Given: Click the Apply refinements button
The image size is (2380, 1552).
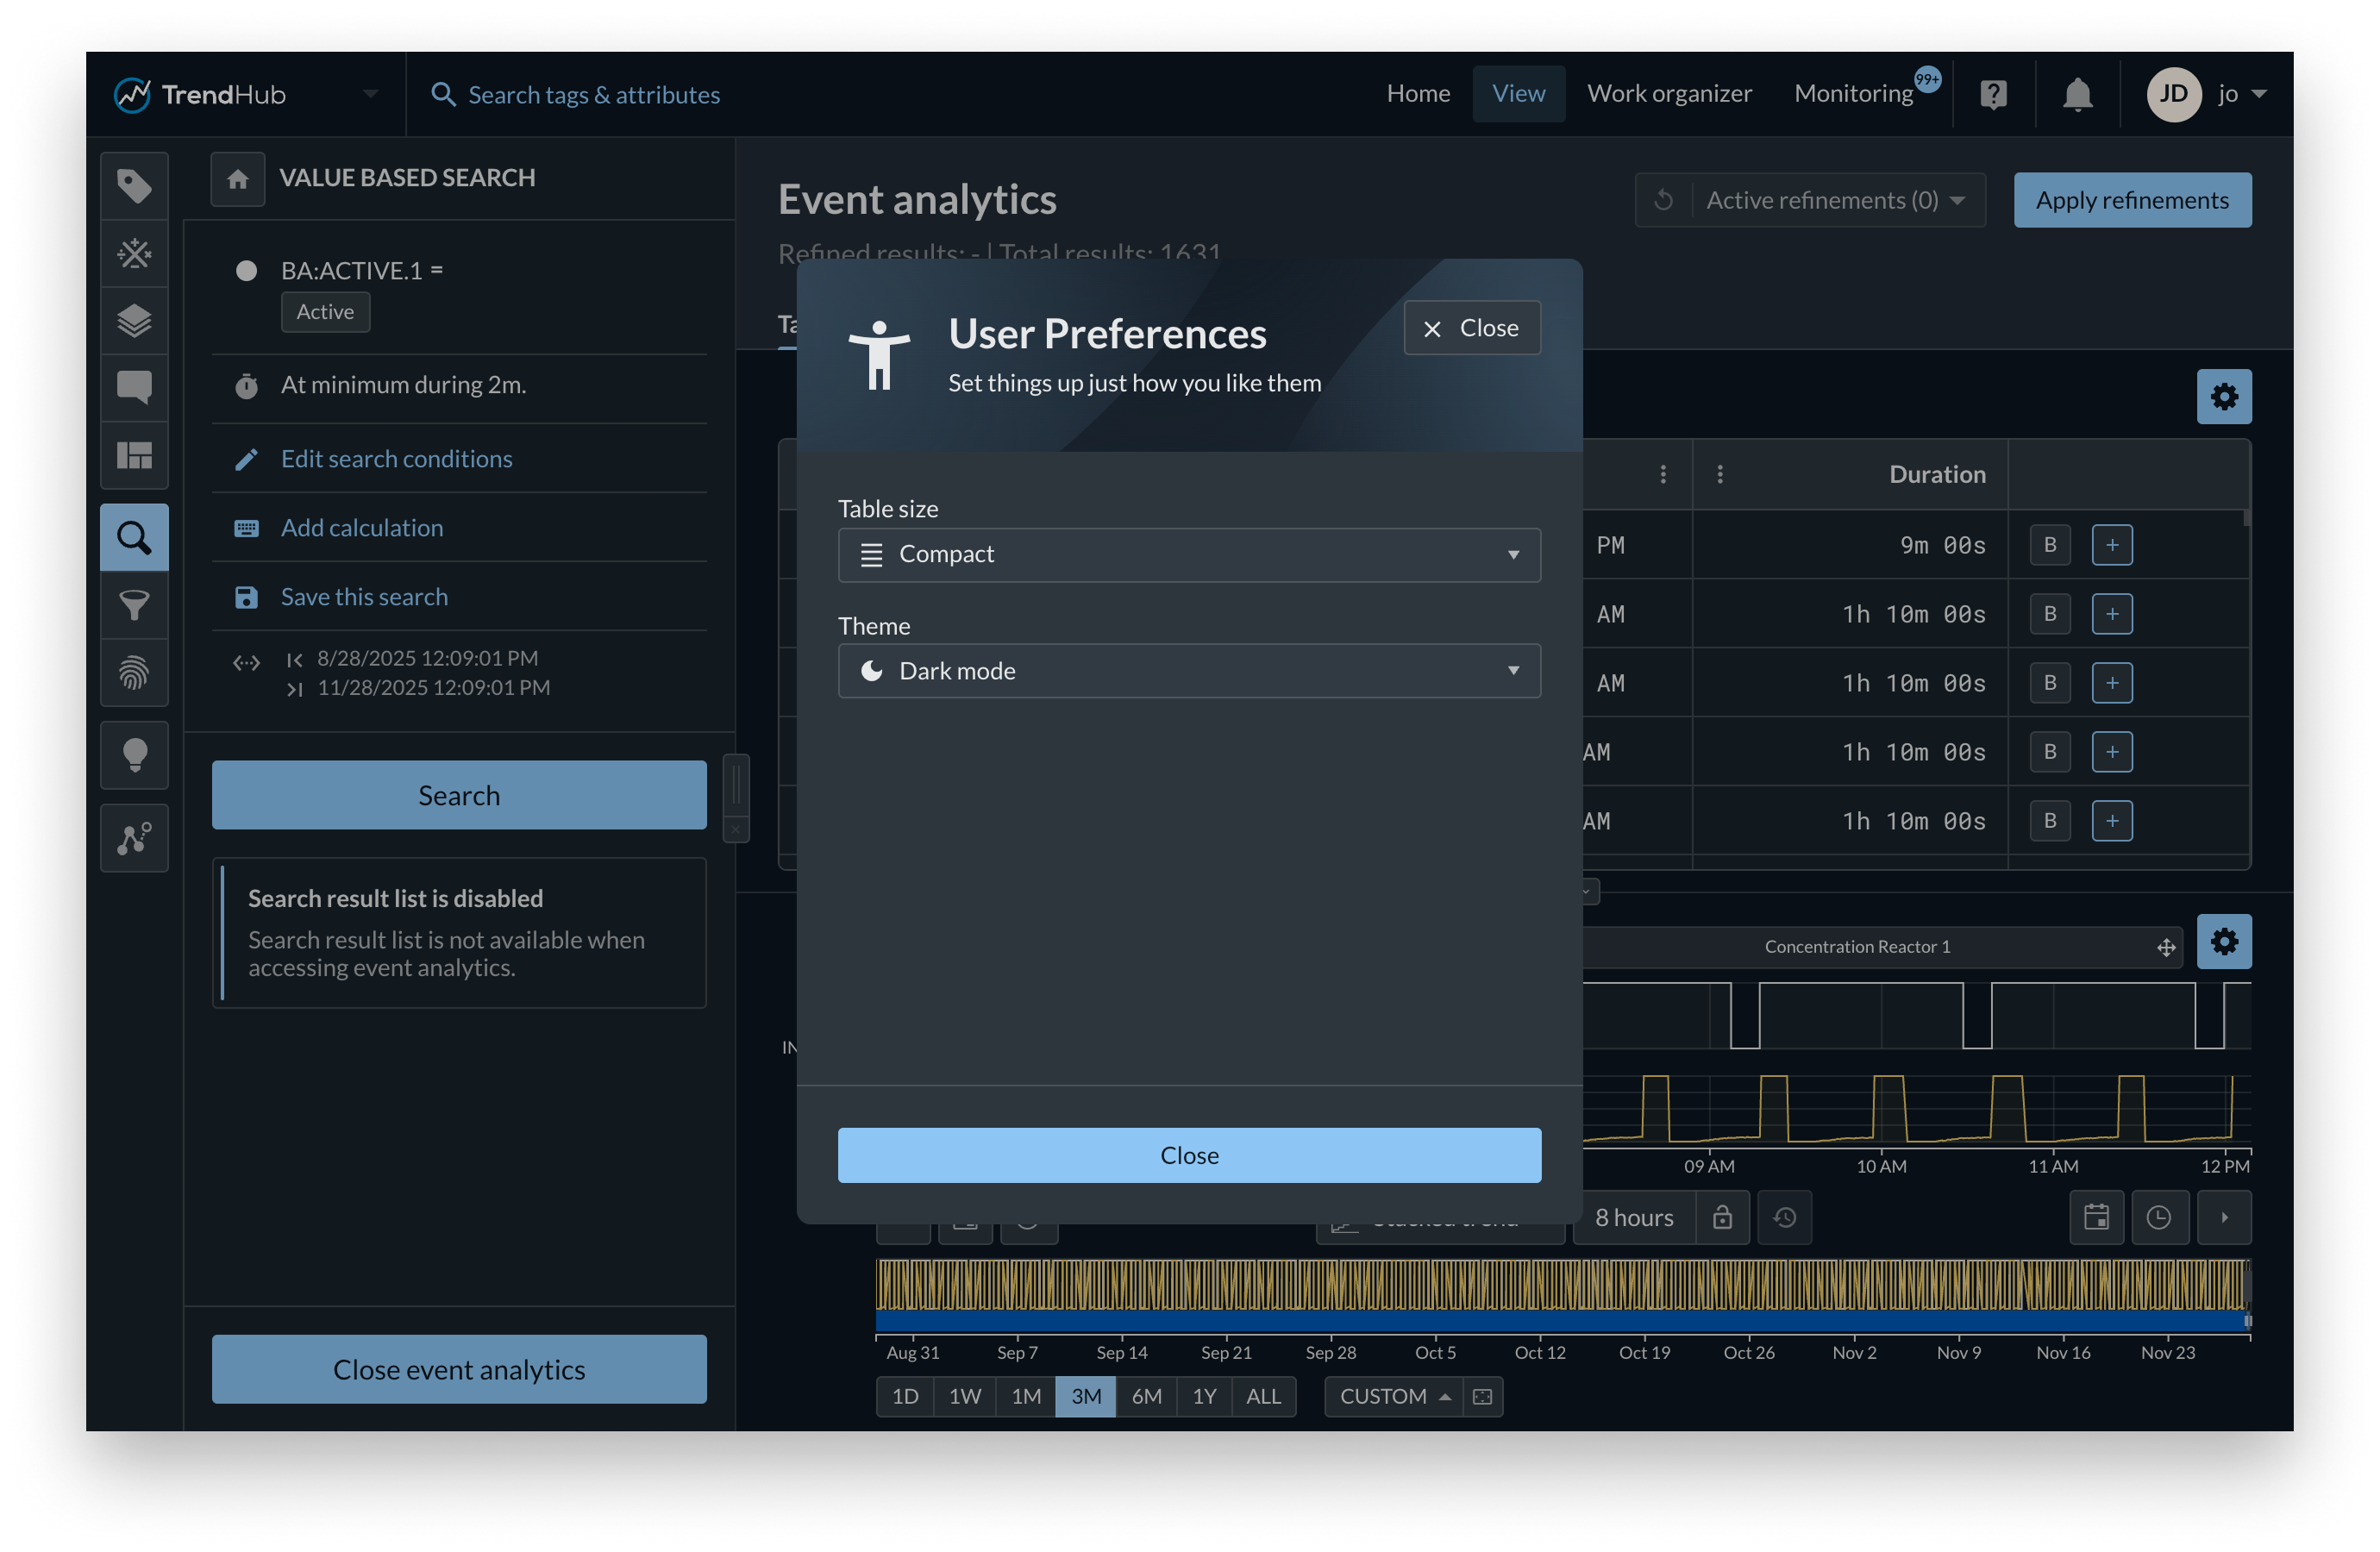Looking at the screenshot, I should [2132, 199].
